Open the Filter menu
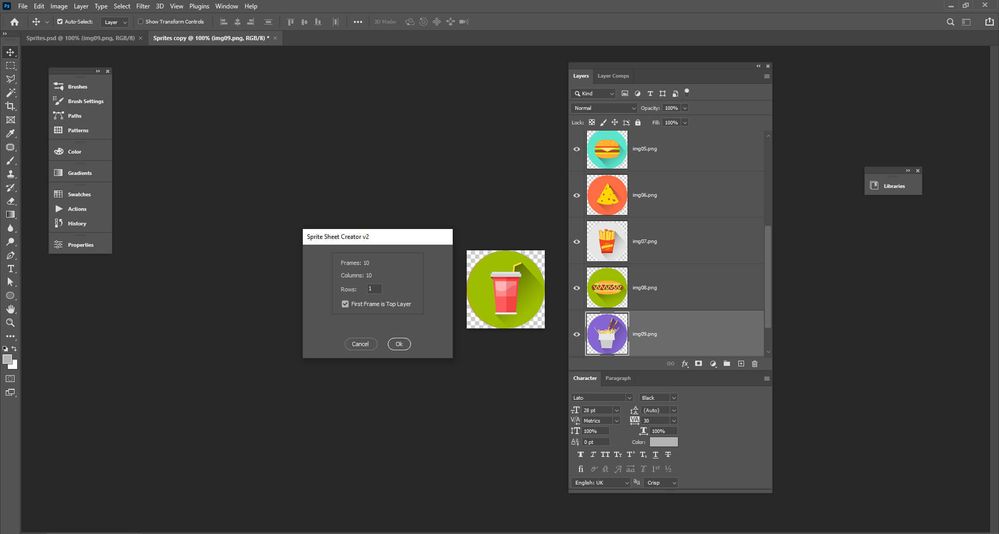 click(x=143, y=6)
